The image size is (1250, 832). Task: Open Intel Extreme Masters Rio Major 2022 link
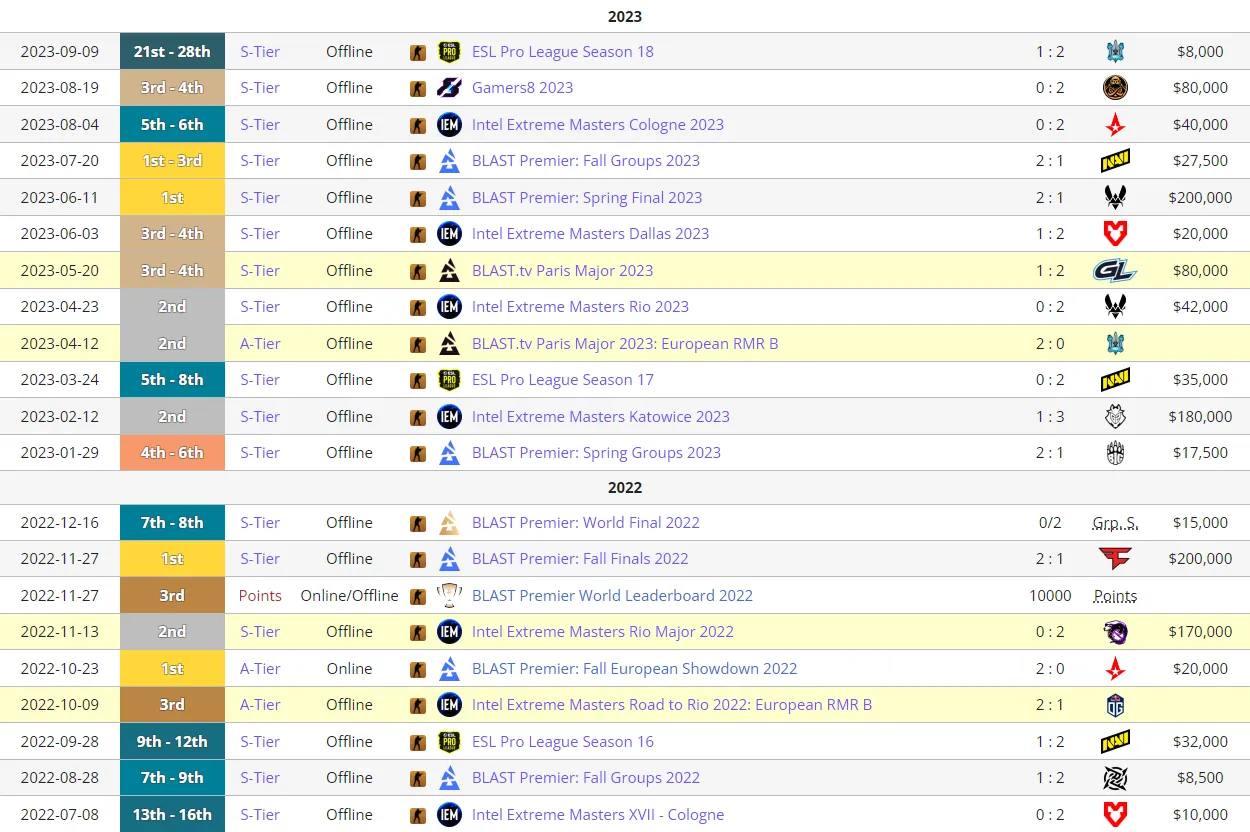(x=603, y=632)
